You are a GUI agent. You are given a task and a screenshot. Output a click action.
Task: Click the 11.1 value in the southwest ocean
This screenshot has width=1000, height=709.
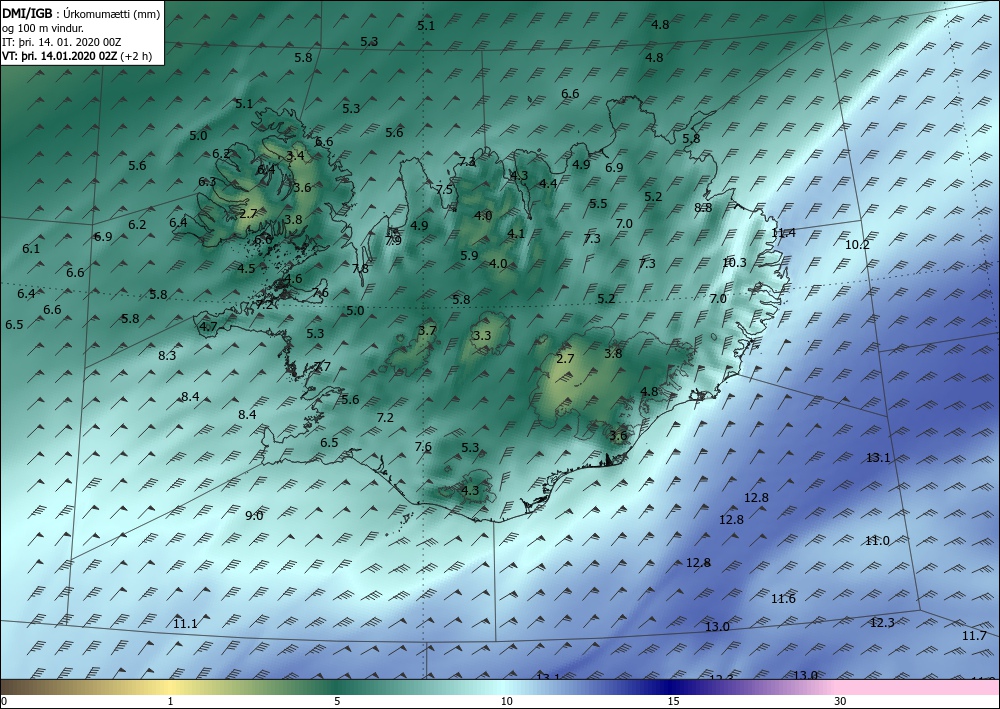(185, 624)
